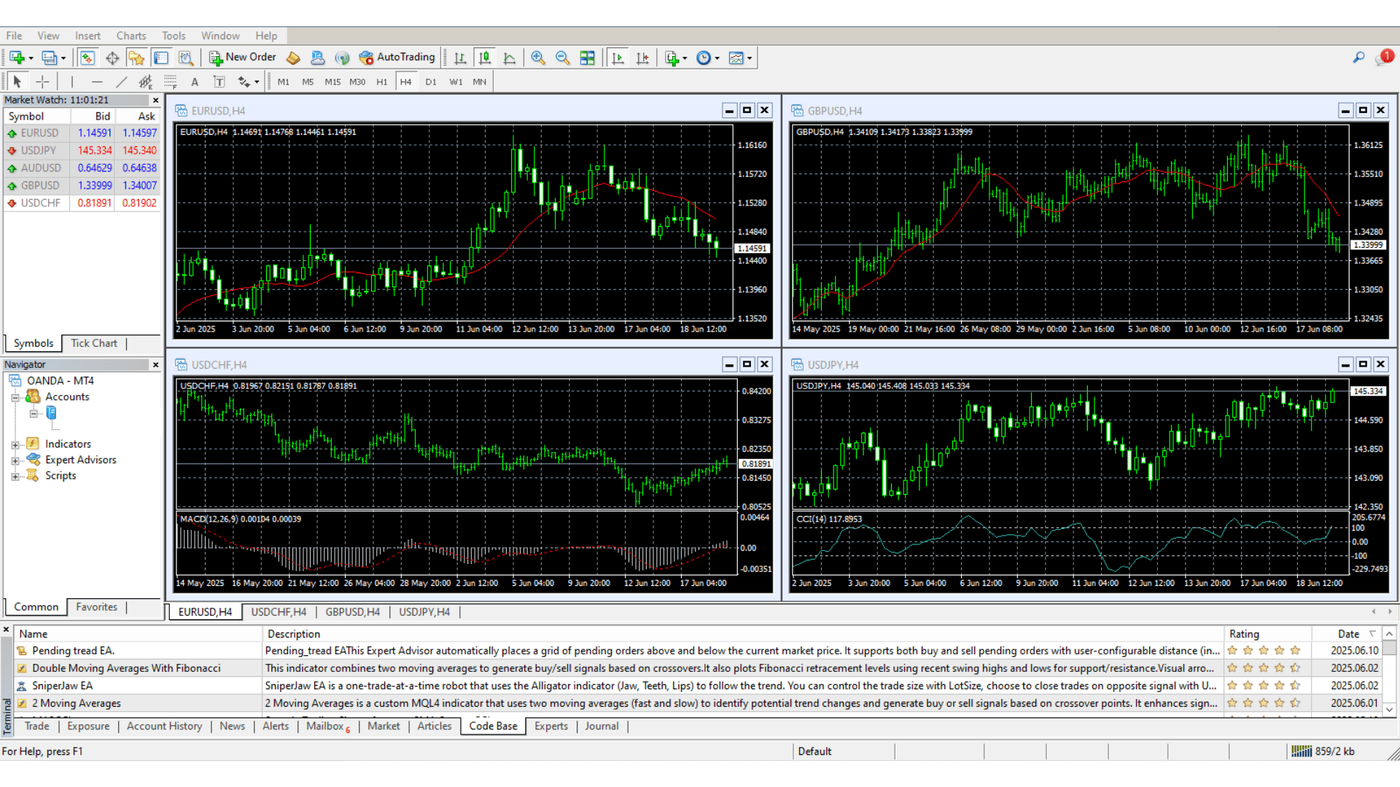Open the Charts menu
The image size is (1400, 787).
pyautogui.click(x=131, y=35)
